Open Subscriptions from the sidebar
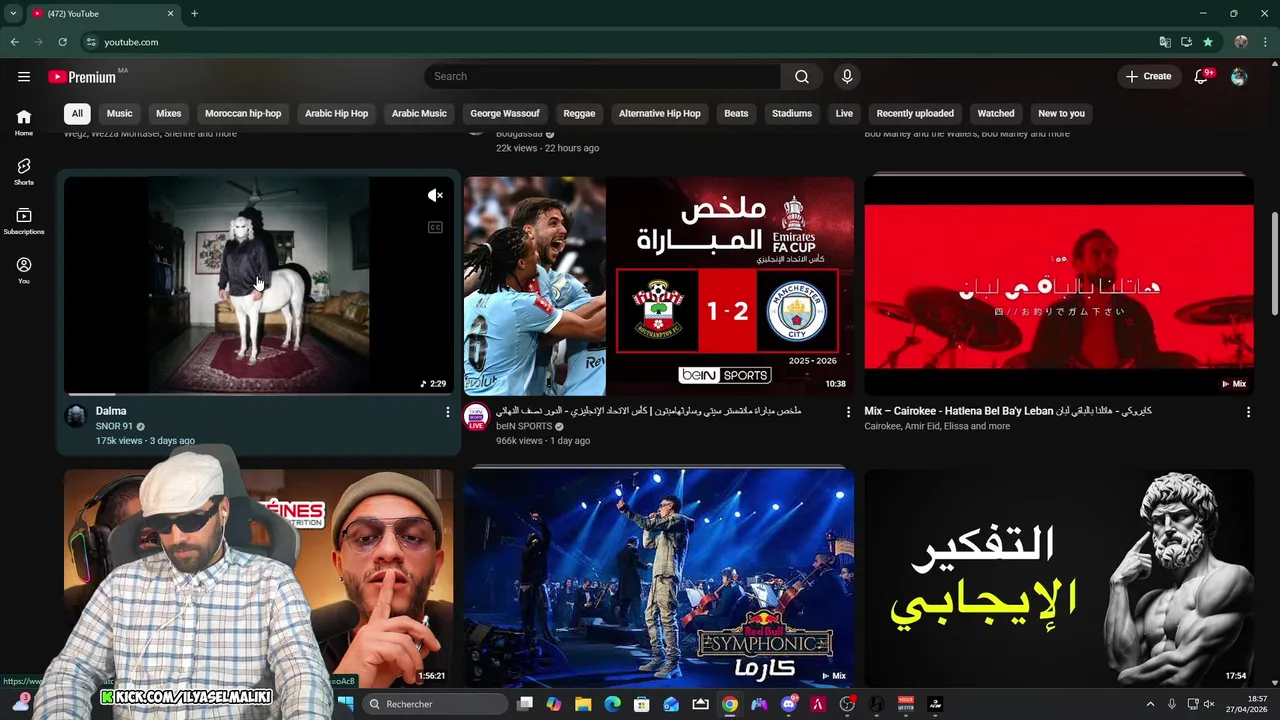 (24, 221)
